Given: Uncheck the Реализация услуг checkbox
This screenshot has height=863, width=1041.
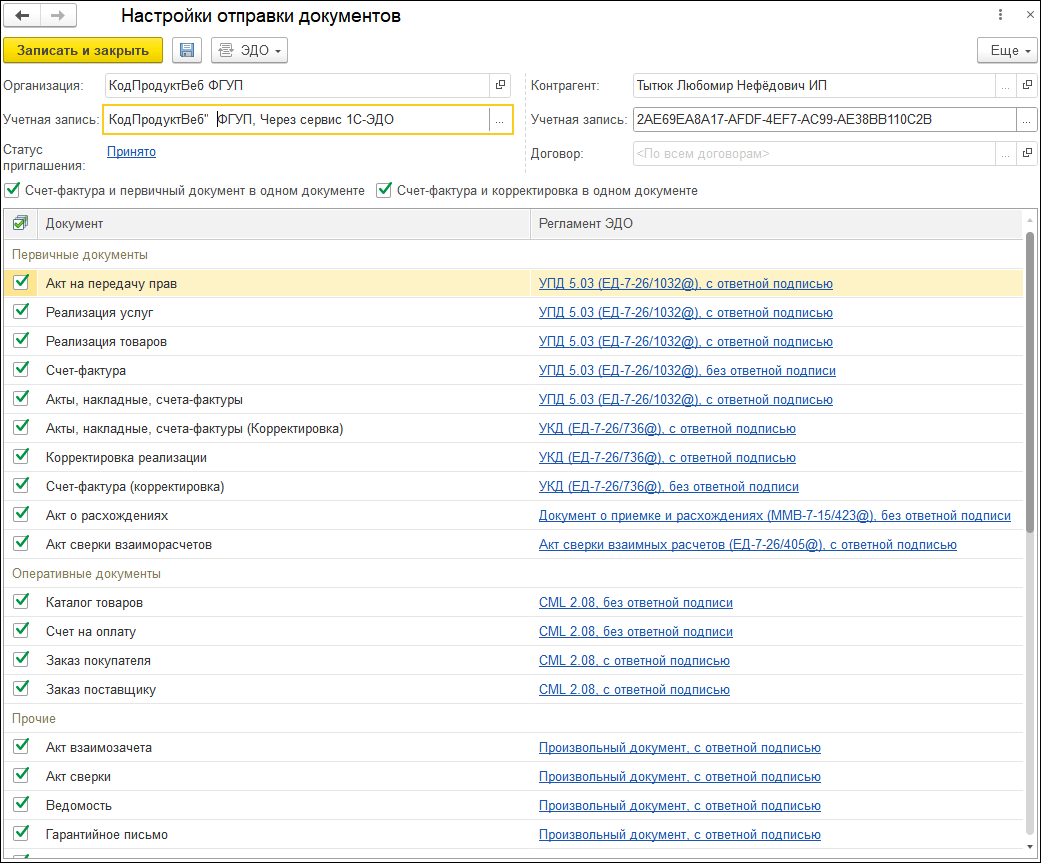Looking at the screenshot, I should pos(21,312).
